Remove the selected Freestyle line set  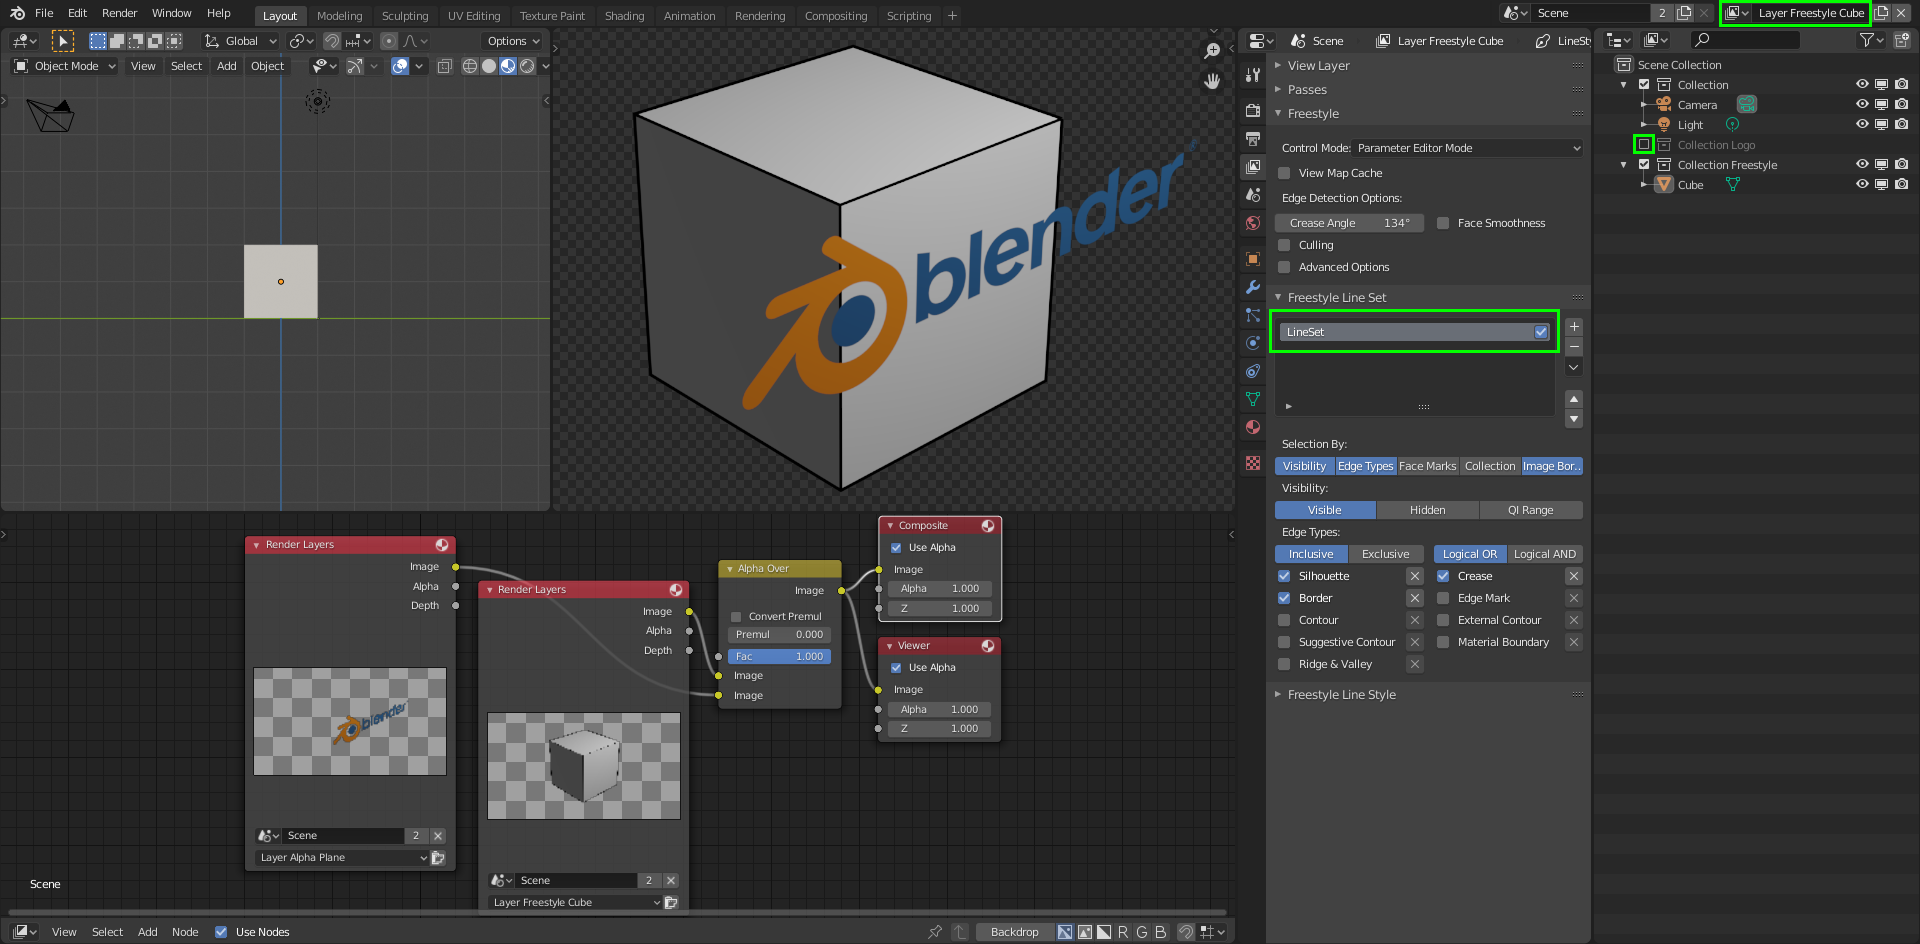click(1574, 346)
